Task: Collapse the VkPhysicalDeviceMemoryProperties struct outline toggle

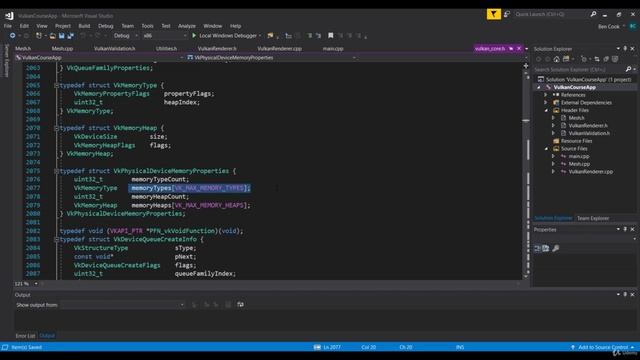Action: (56, 171)
